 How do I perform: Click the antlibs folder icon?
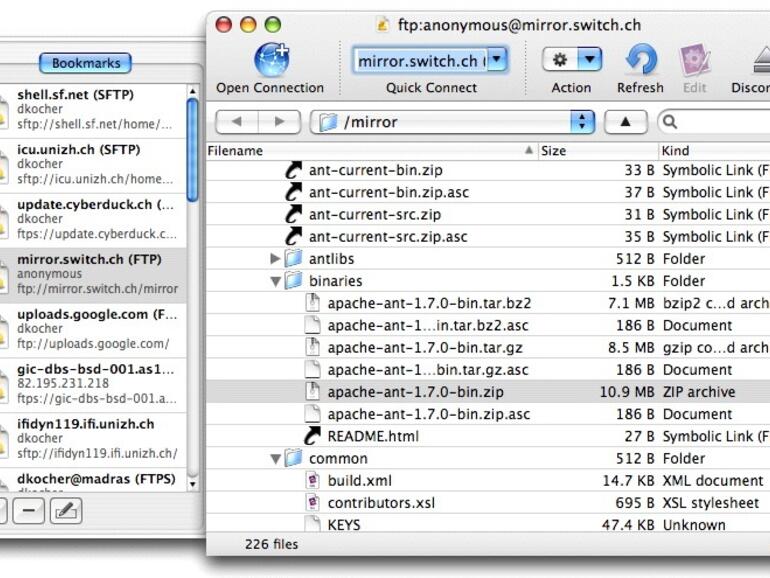coord(294,258)
